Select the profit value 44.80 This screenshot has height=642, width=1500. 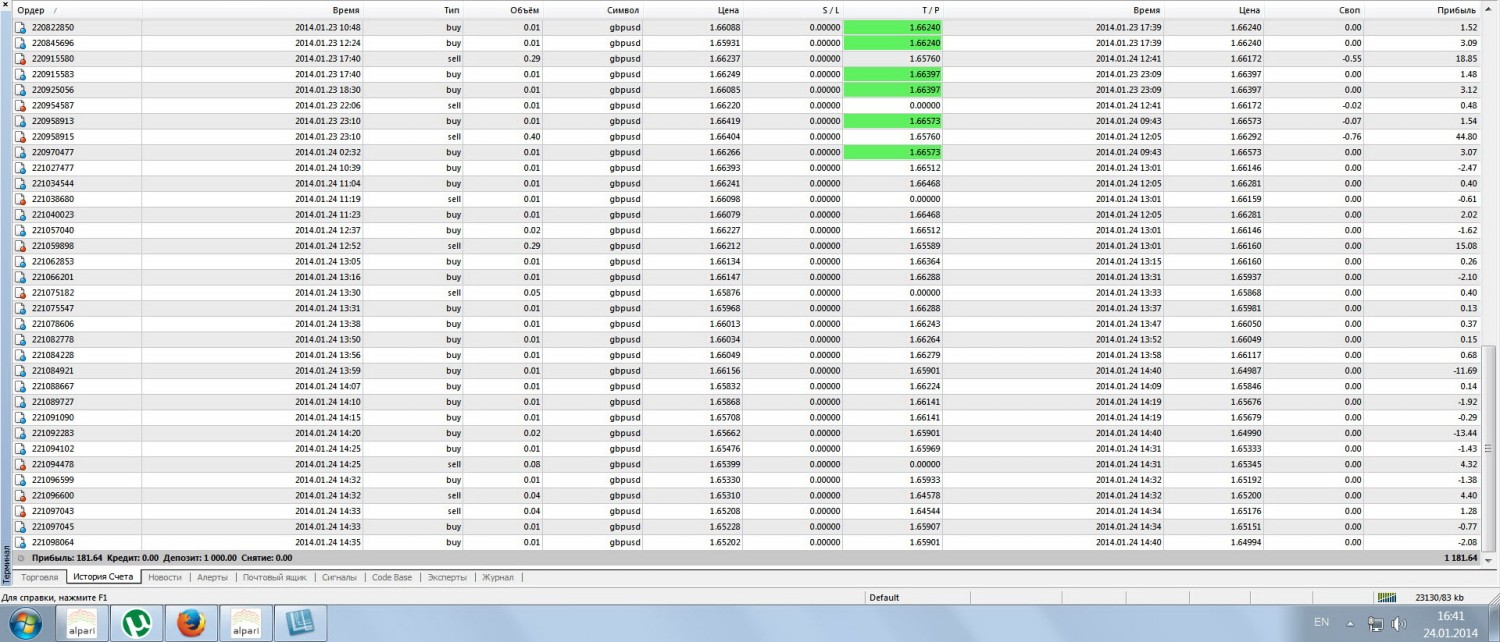1466,137
